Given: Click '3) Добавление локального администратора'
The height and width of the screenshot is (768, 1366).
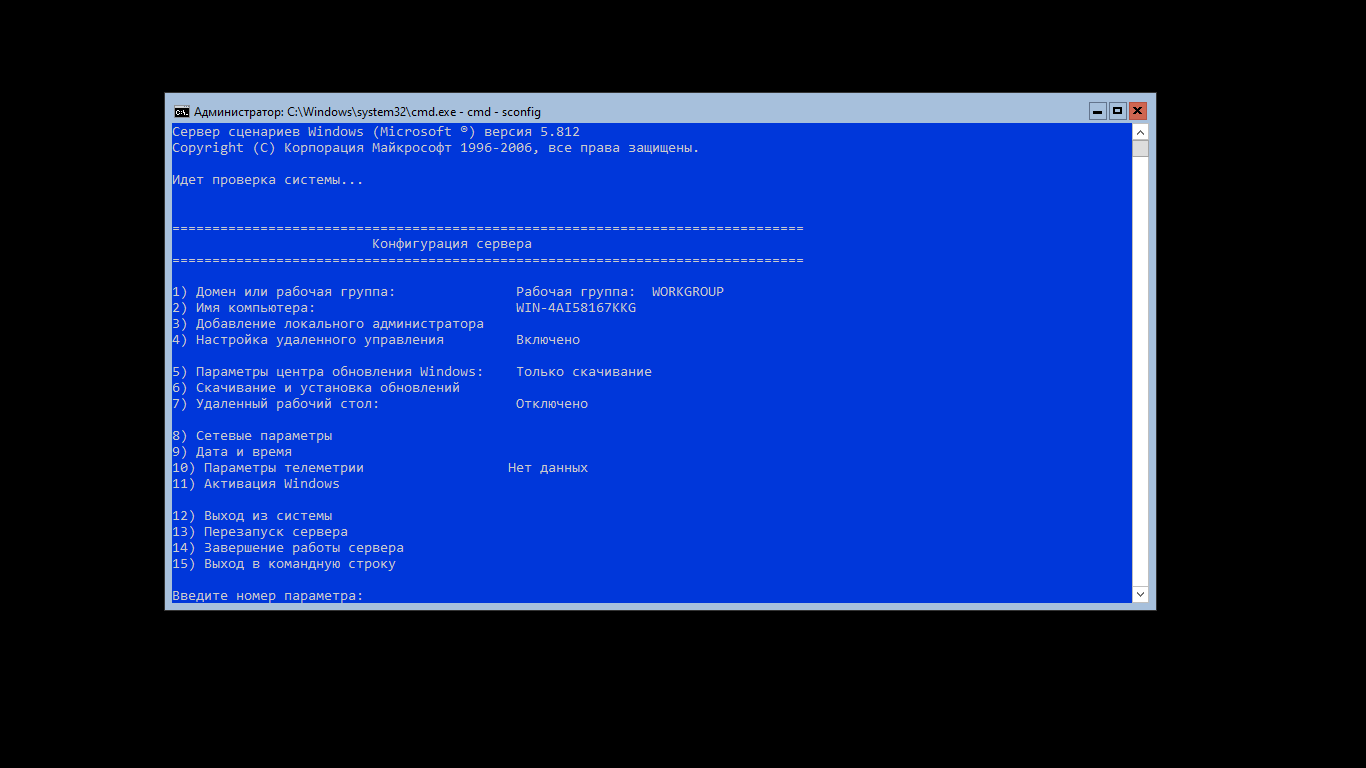Looking at the screenshot, I should click(328, 324).
